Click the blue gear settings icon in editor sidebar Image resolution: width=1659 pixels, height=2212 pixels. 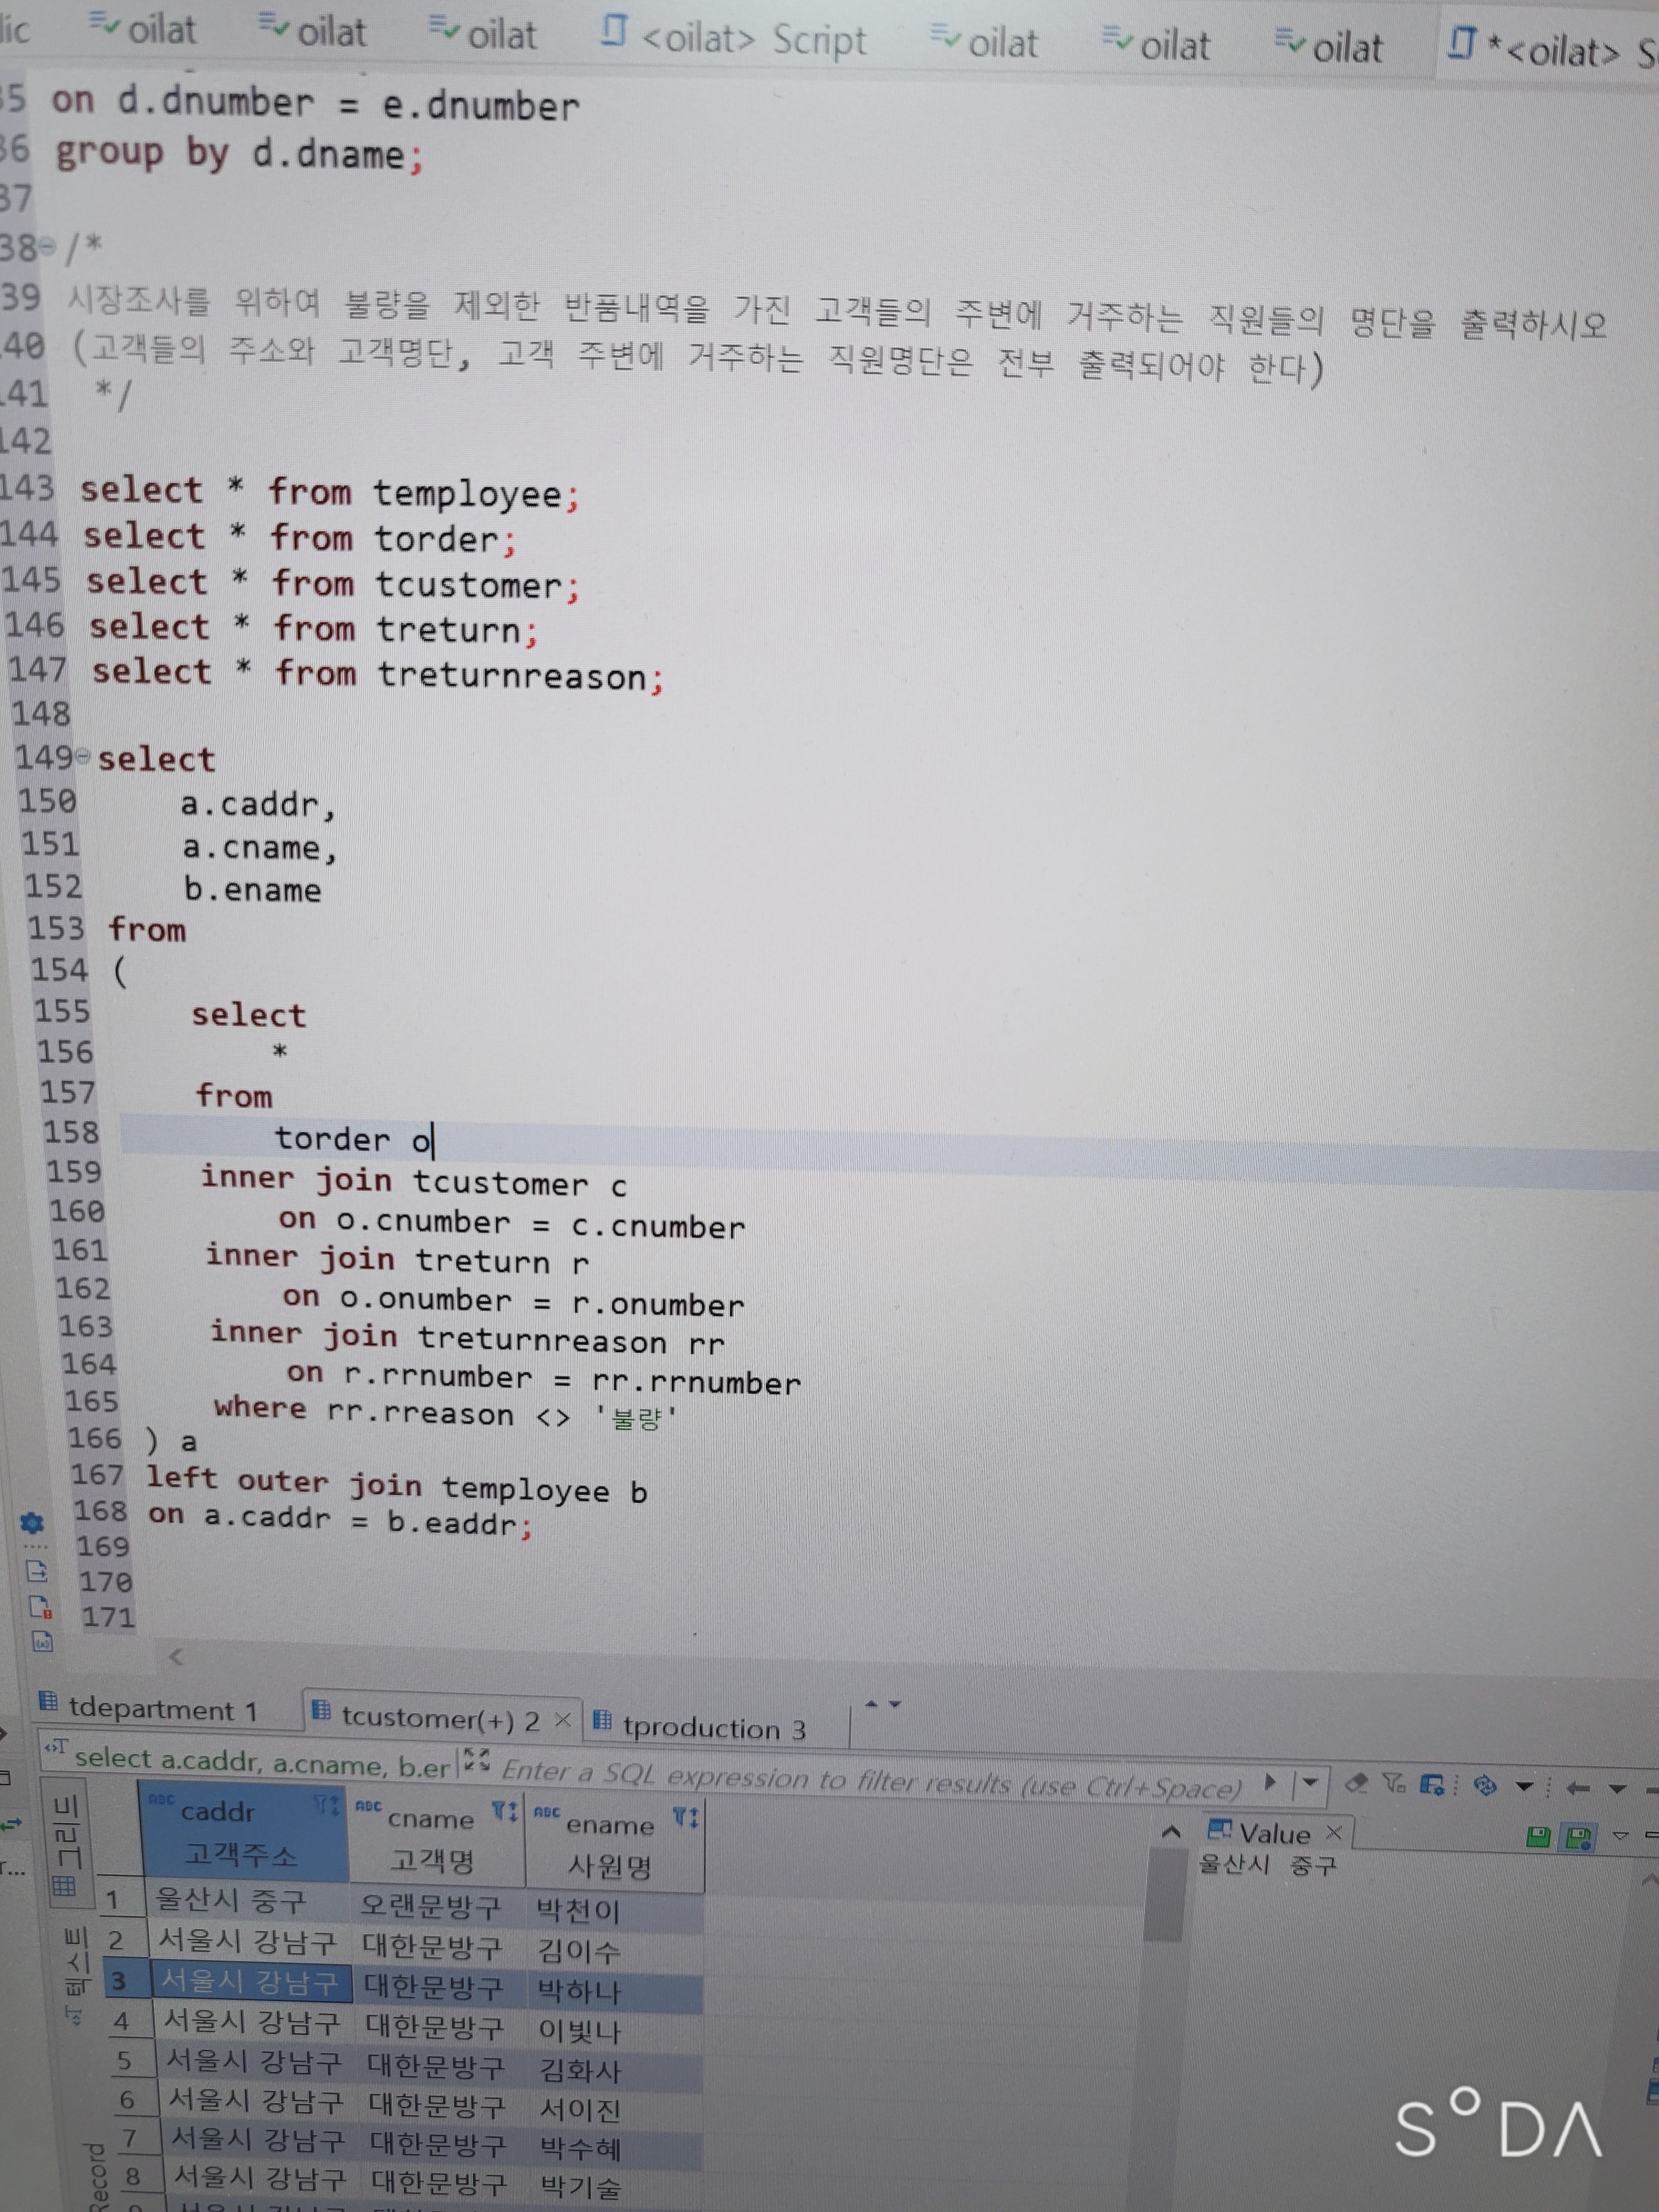pyautogui.click(x=32, y=1523)
